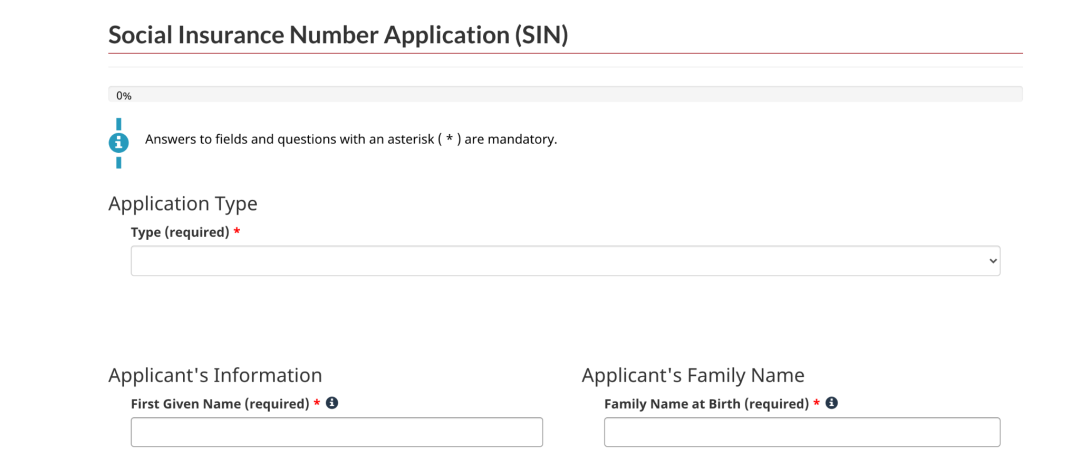
Task: Click the Applicant's Information section heading
Action: tap(215, 375)
